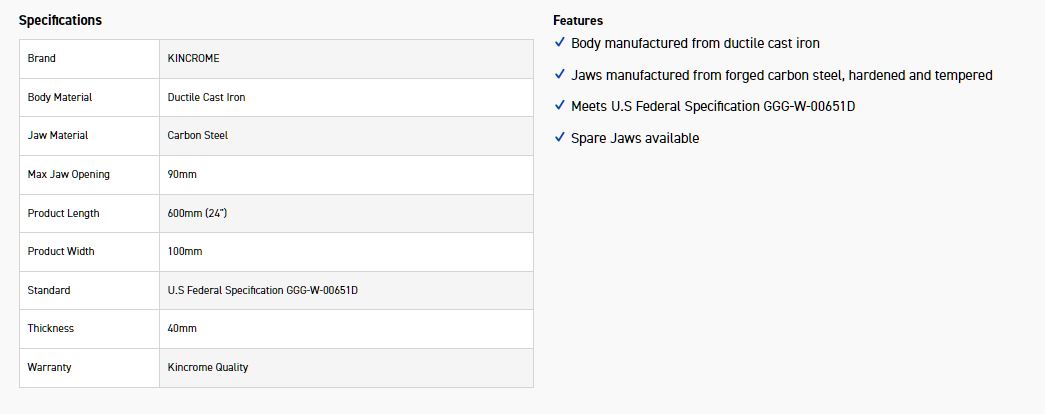
Task: Click the Product Width label
Action: pyautogui.click(x=61, y=251)
